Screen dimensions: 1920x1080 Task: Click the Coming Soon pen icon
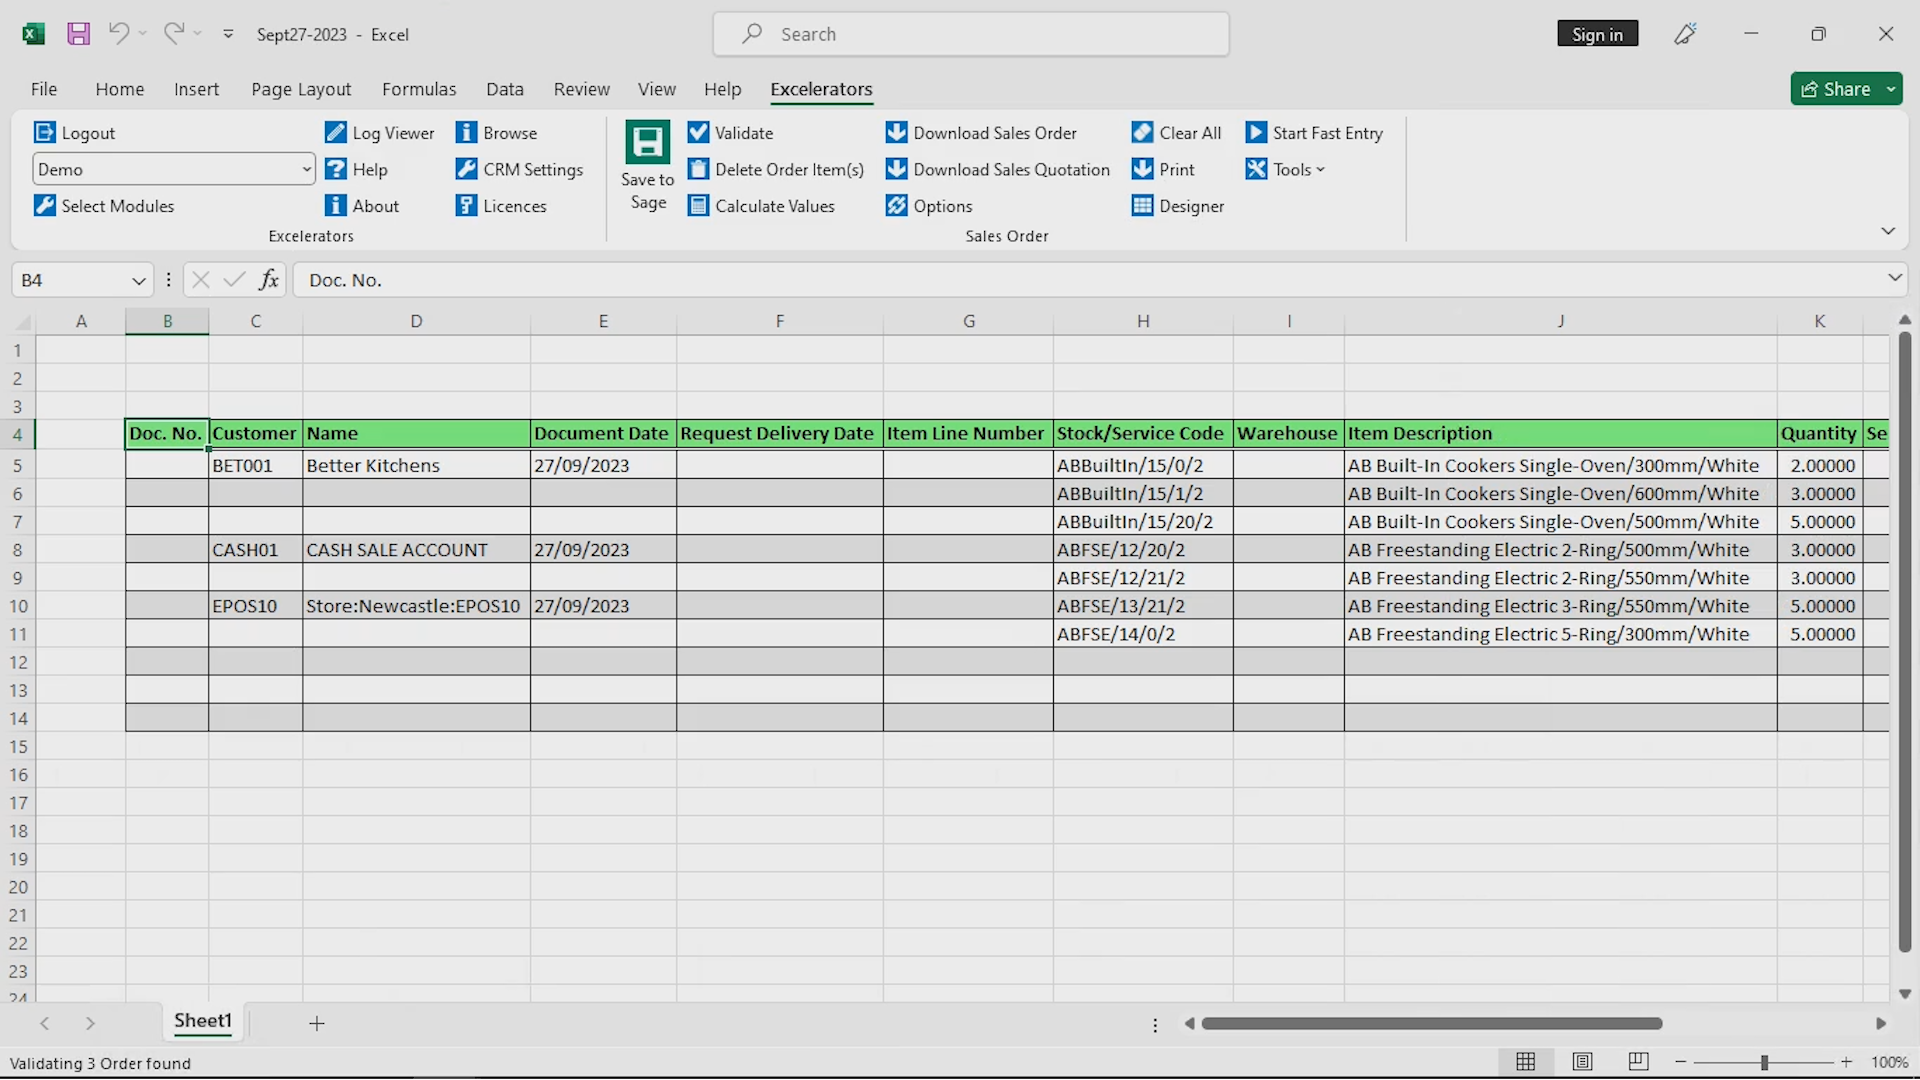click(1685, 34)
